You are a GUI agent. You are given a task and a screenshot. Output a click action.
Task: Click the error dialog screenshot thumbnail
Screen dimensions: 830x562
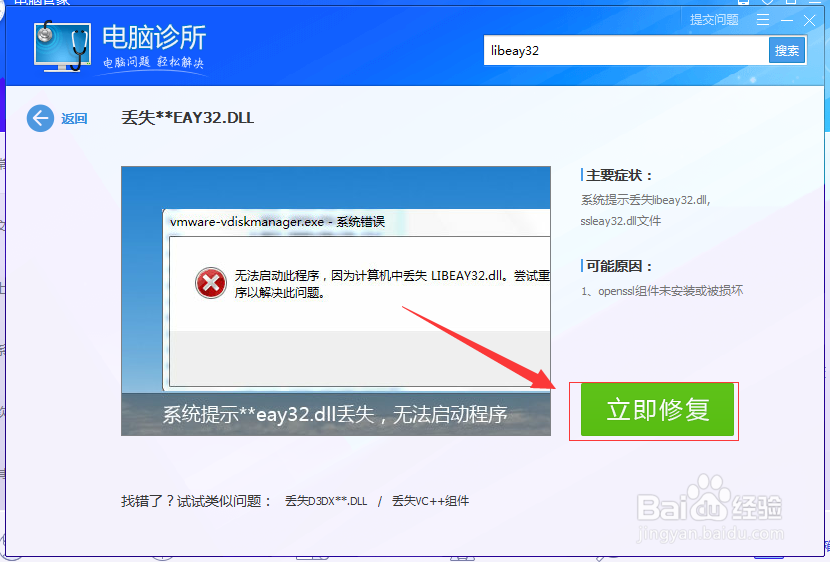point(336,301)
